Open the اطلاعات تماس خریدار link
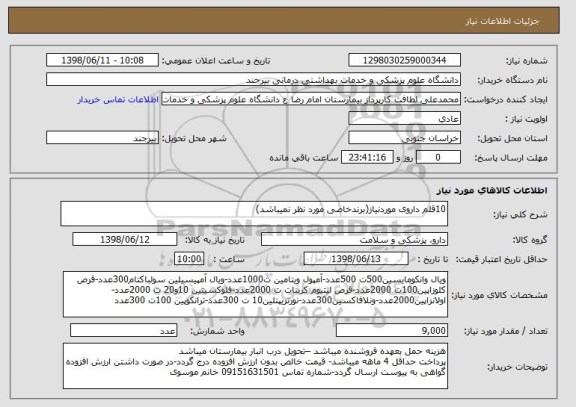The image size is (576, 407). coord(118,100)
